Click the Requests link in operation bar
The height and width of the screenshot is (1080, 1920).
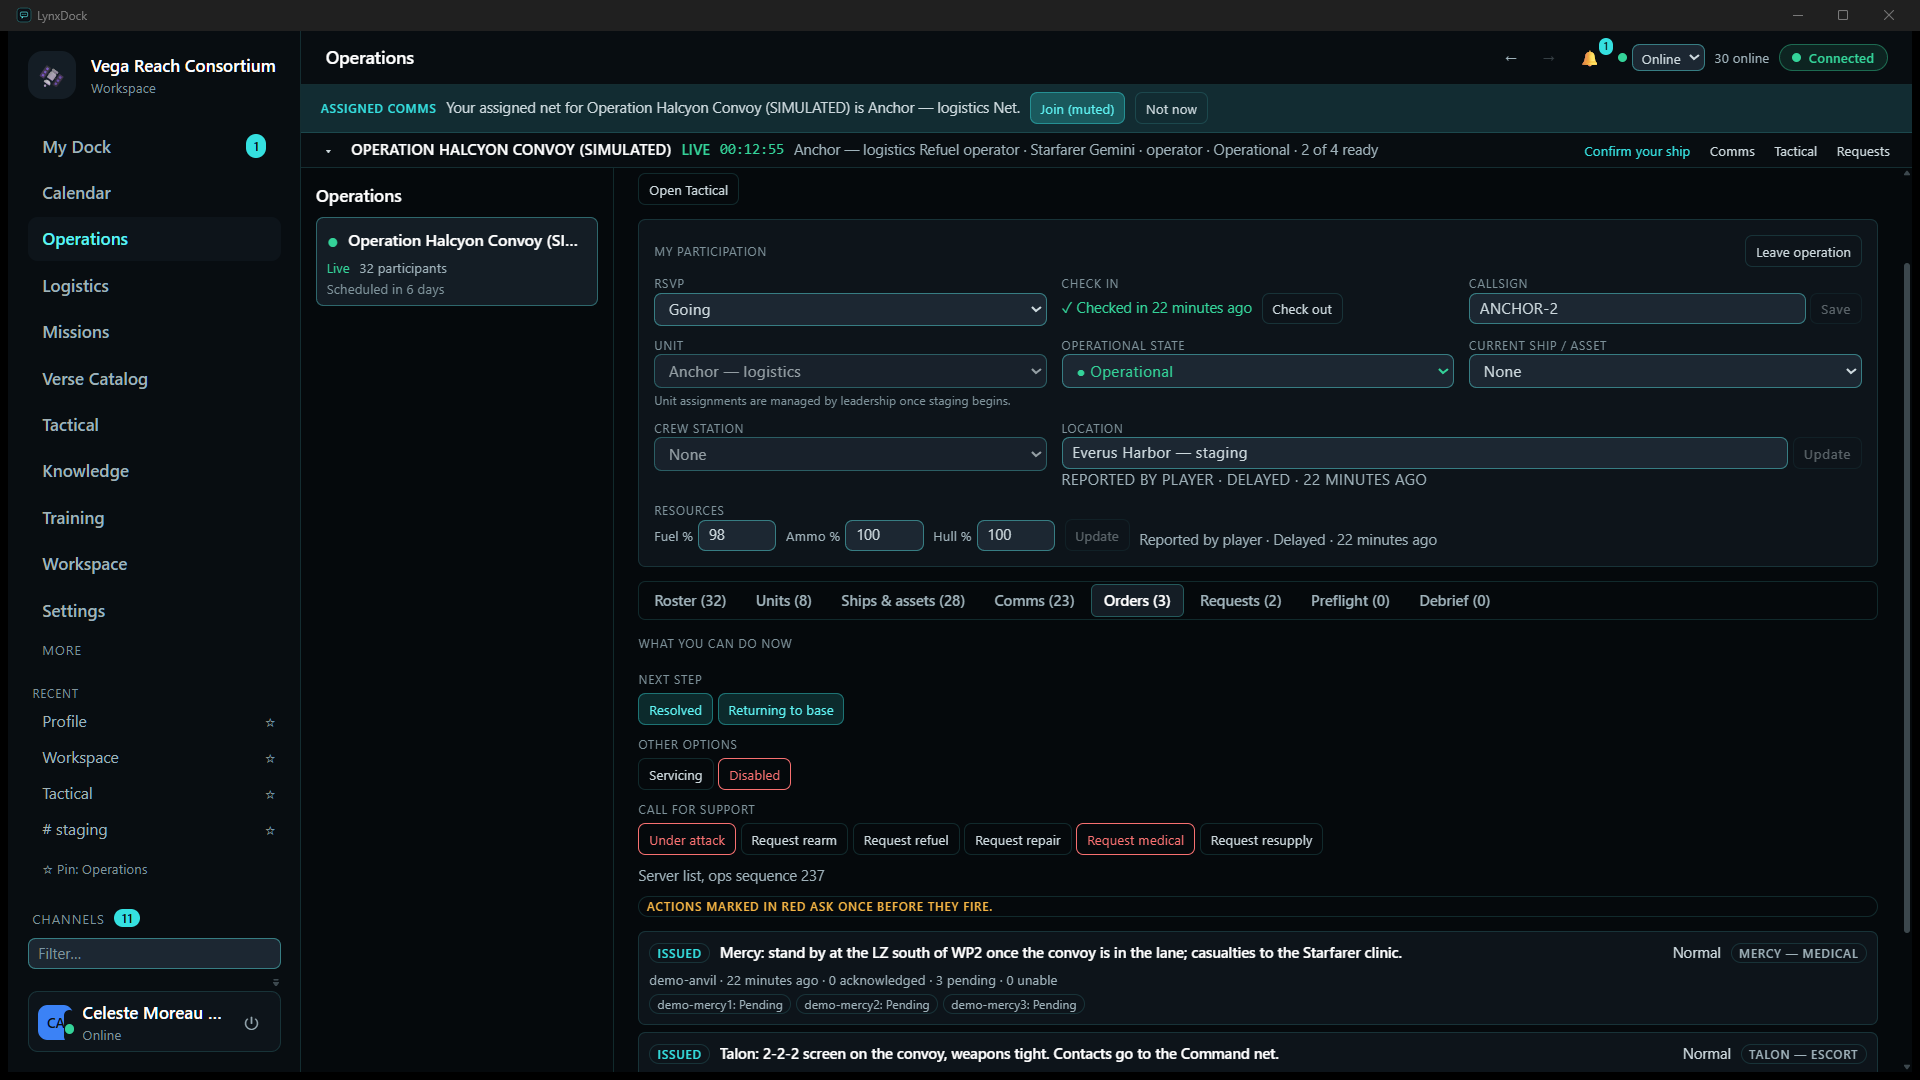[1862, 151]
